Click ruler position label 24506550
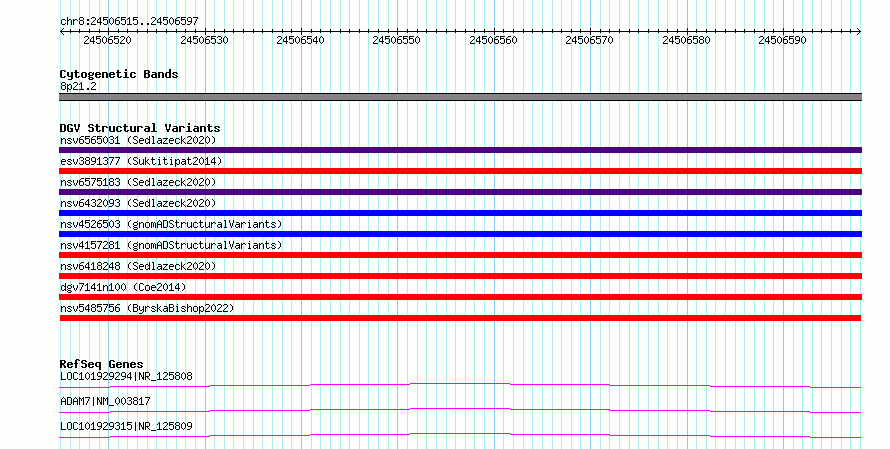This screenshot has width=890, height=449. 396,40
